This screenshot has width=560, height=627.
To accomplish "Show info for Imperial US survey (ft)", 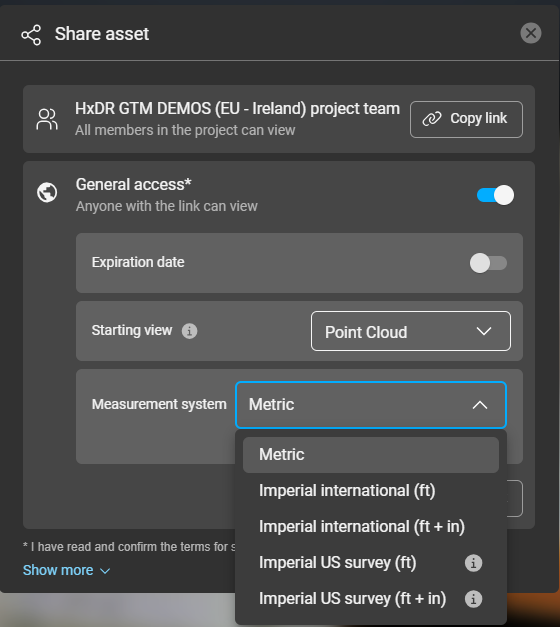I will (x=473, y=563).
